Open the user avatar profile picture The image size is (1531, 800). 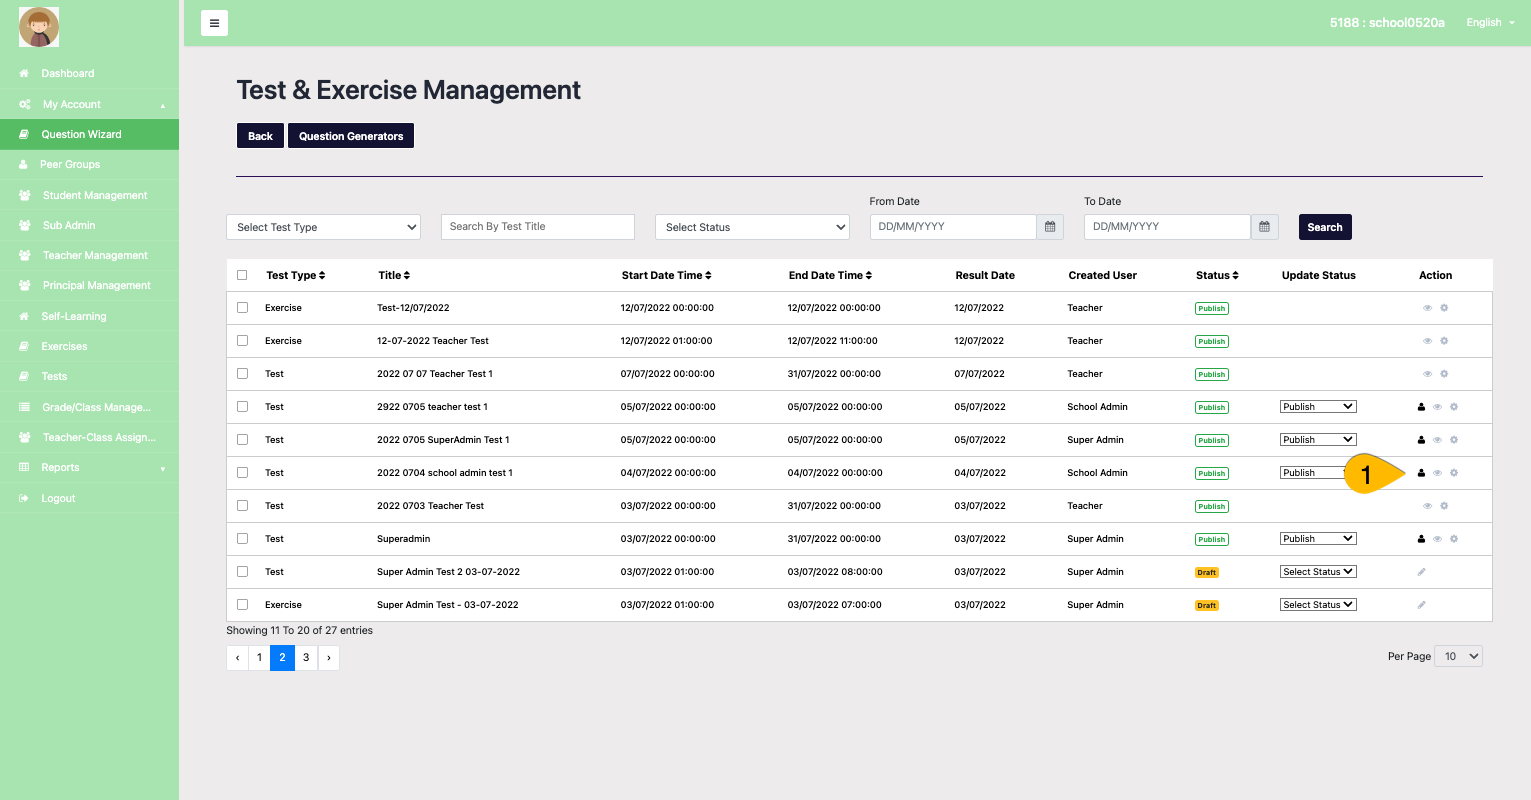coord(39,27)
